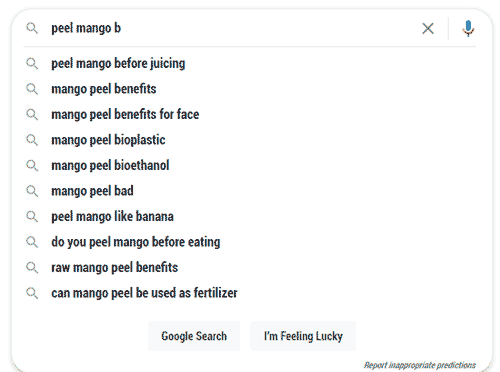
Task: Click the I'm Feeling Lucky button
Action: coord(303,336)
